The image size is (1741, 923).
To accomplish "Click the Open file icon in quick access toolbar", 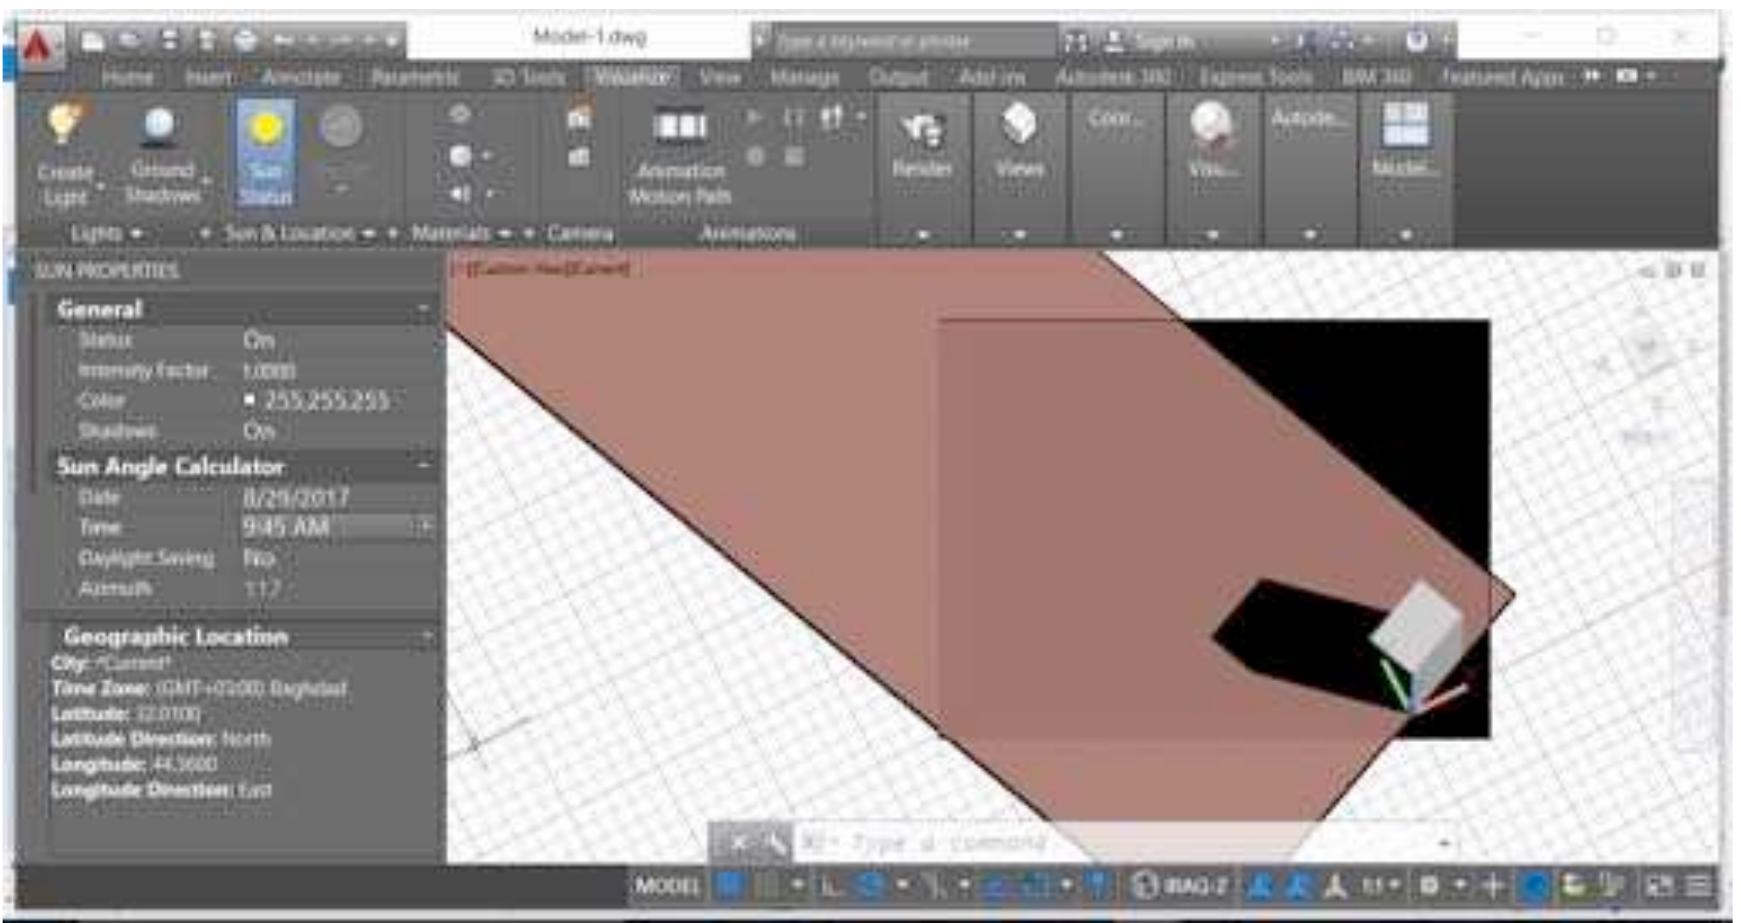I will pos(130,40).
